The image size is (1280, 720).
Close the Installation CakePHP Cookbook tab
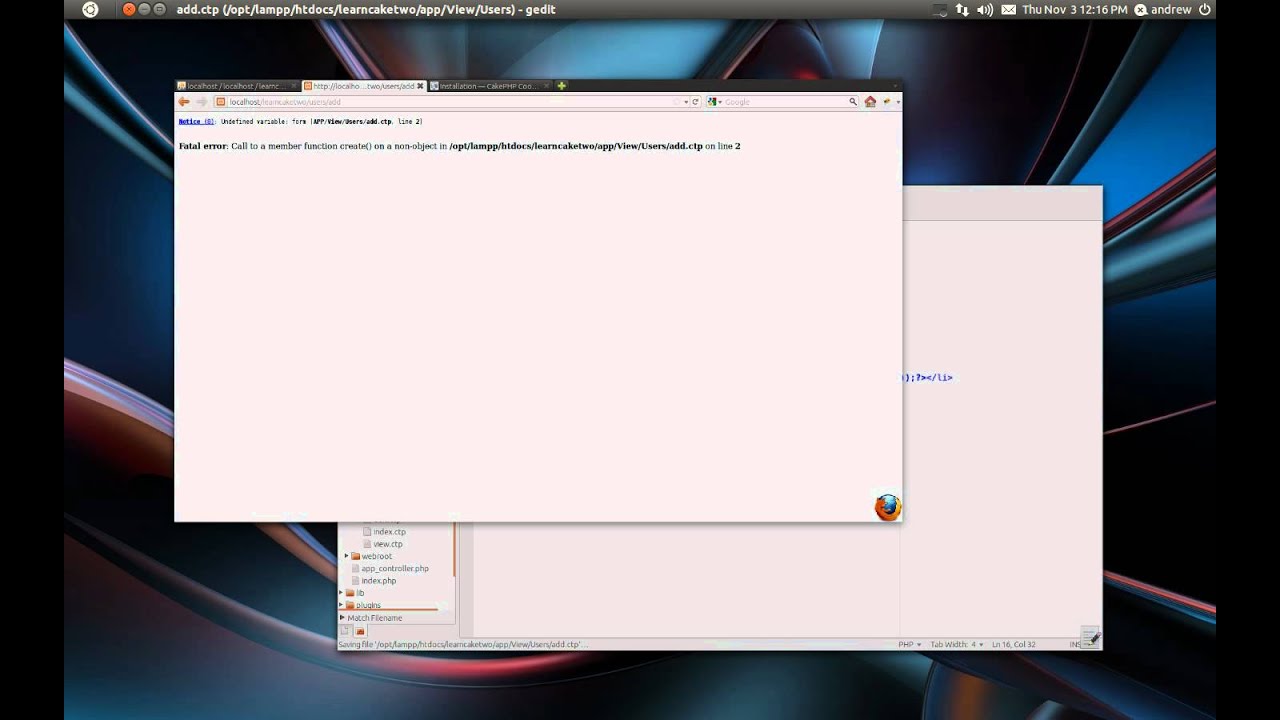pos(546,86)
